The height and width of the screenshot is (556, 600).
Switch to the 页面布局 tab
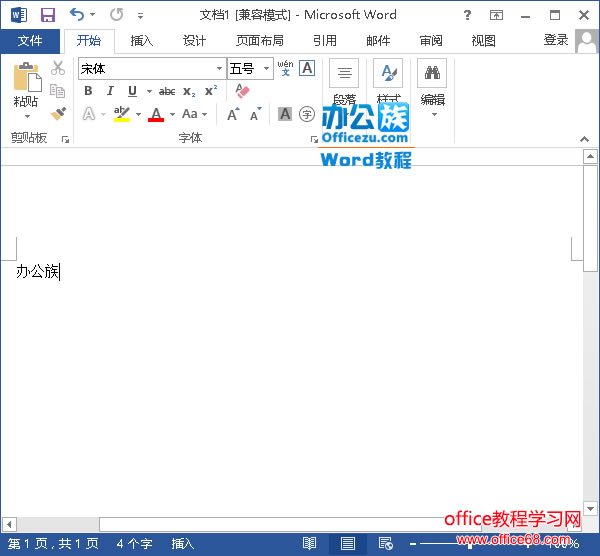pos(260,41)
